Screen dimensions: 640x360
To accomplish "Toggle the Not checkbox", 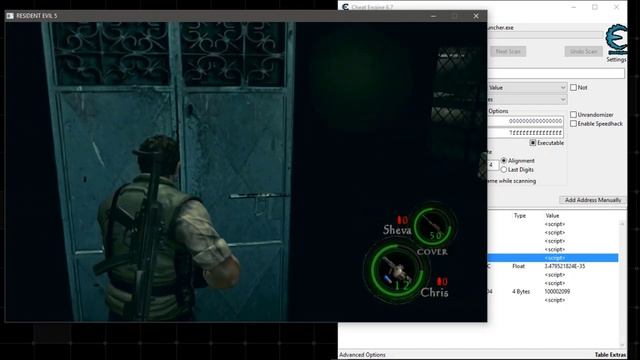I will pos(573,87).
